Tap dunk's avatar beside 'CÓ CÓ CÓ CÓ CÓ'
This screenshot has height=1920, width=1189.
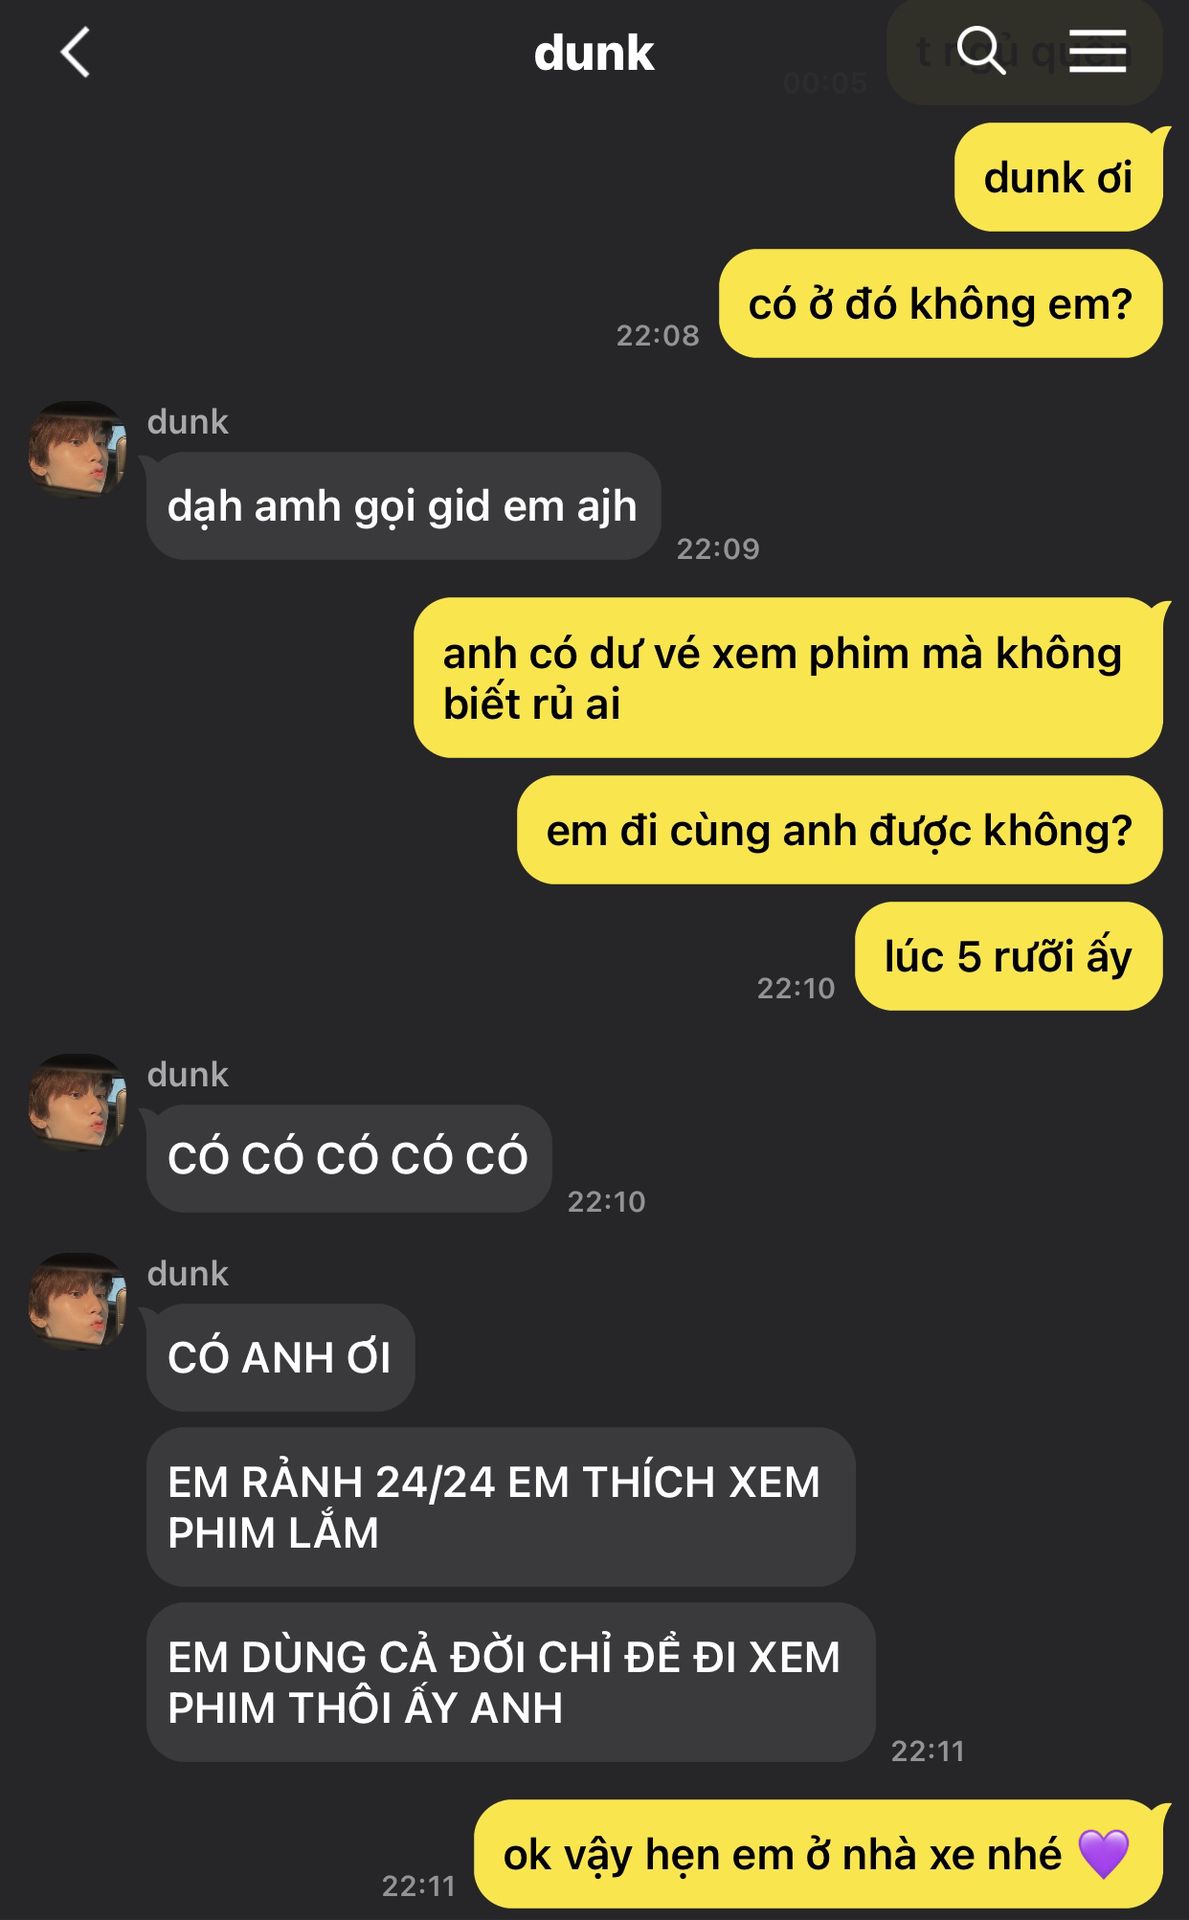(x=77, y=1102)
